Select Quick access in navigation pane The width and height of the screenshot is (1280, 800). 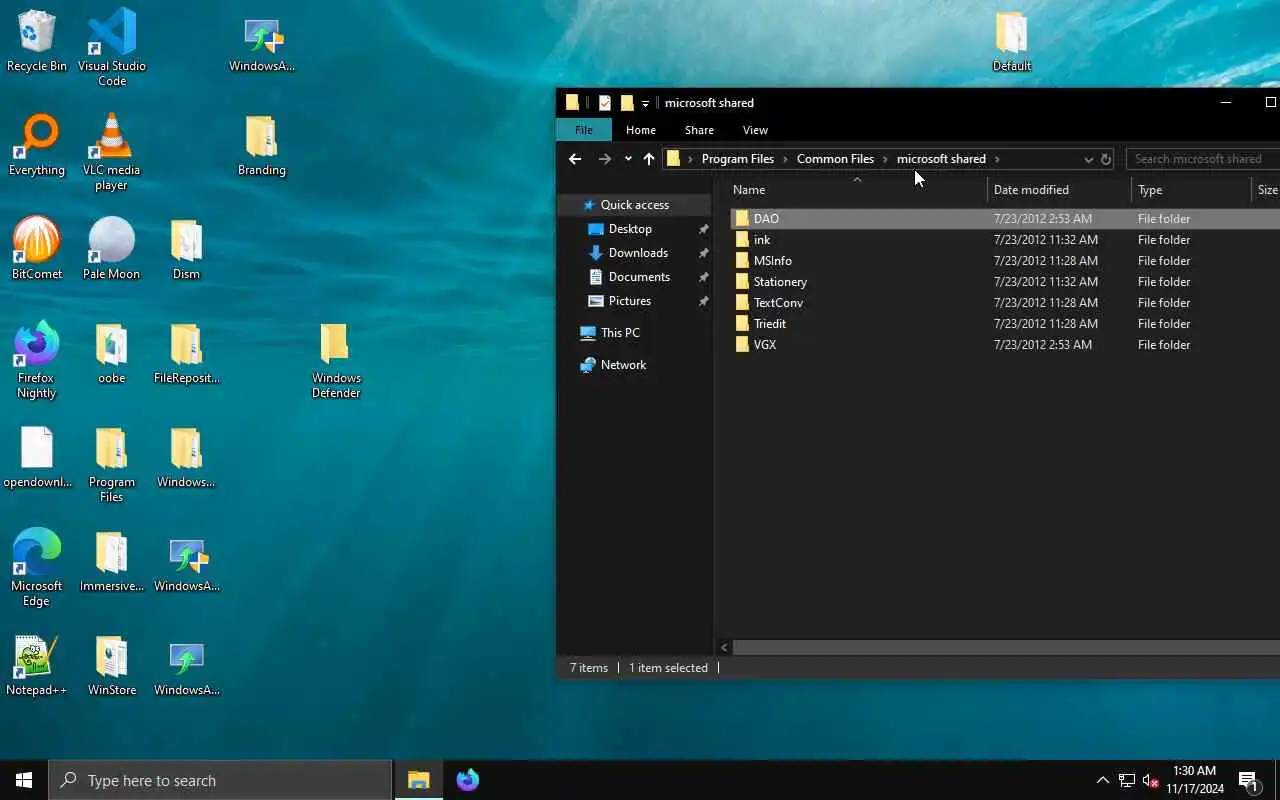click(x=634, y=205)
